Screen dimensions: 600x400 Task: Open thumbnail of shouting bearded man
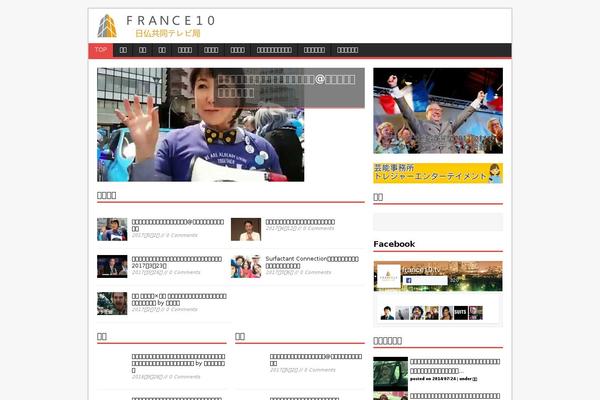[112, 304]
